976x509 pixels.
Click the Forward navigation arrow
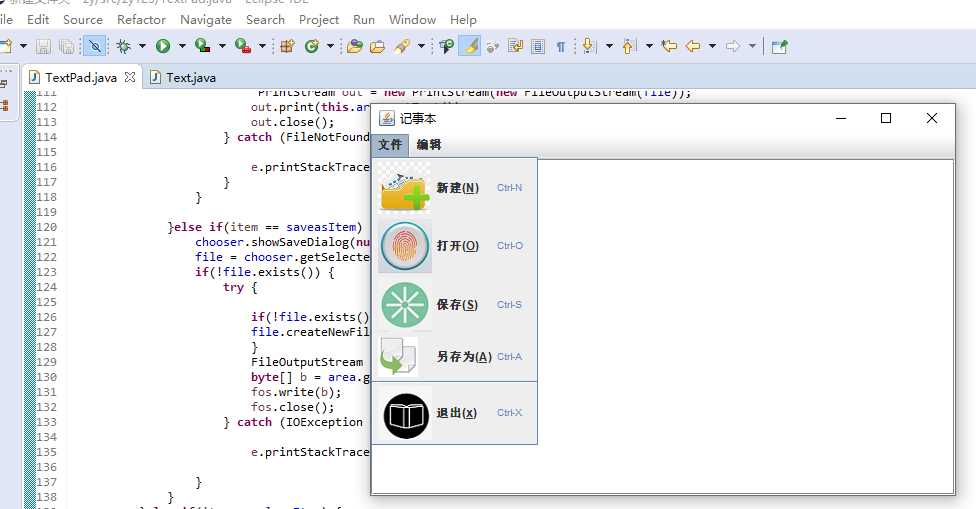coord(733,46)
